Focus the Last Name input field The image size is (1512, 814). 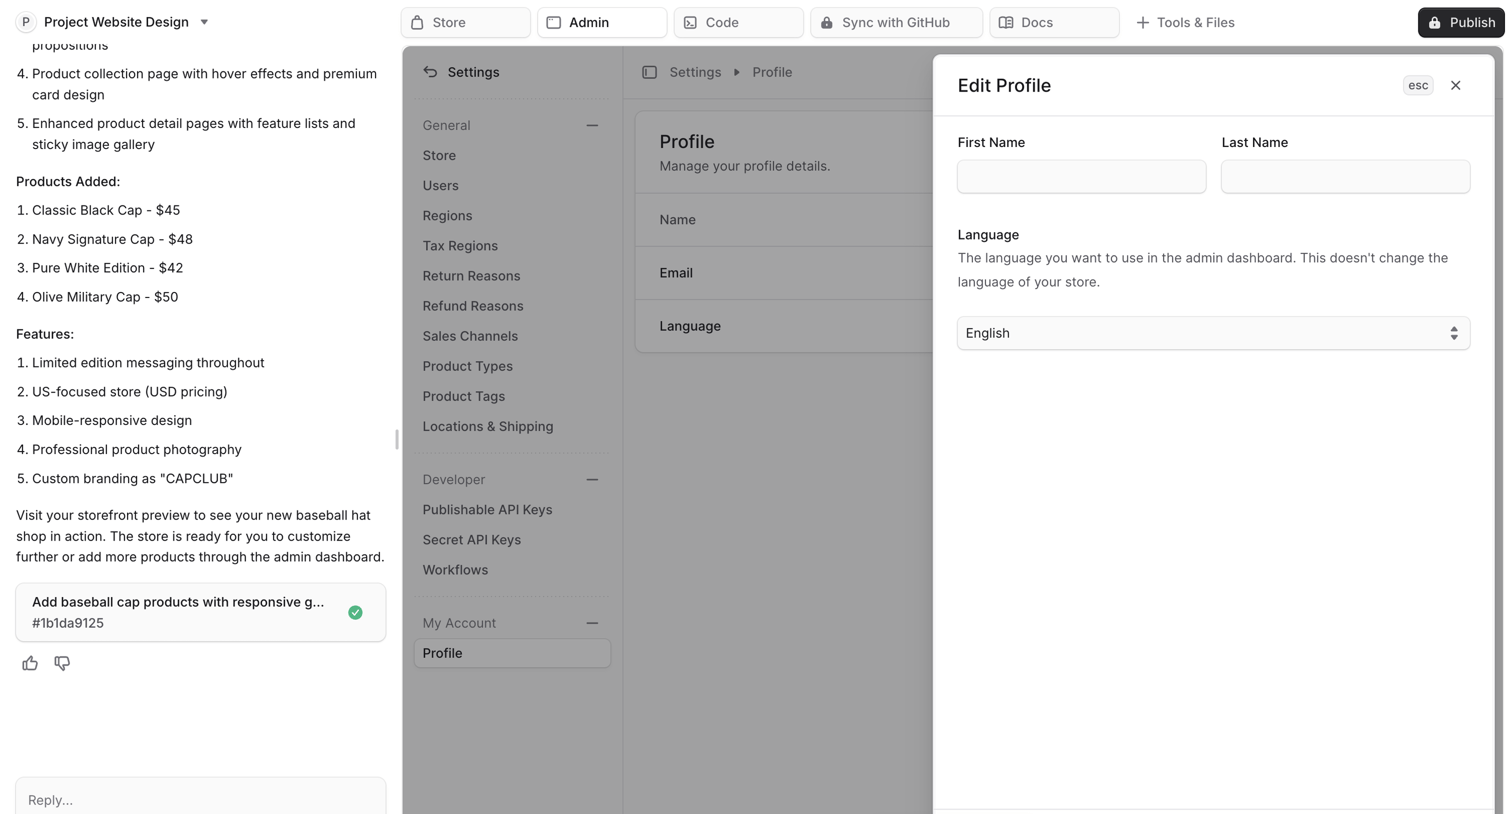click(x=1345, y=176)
